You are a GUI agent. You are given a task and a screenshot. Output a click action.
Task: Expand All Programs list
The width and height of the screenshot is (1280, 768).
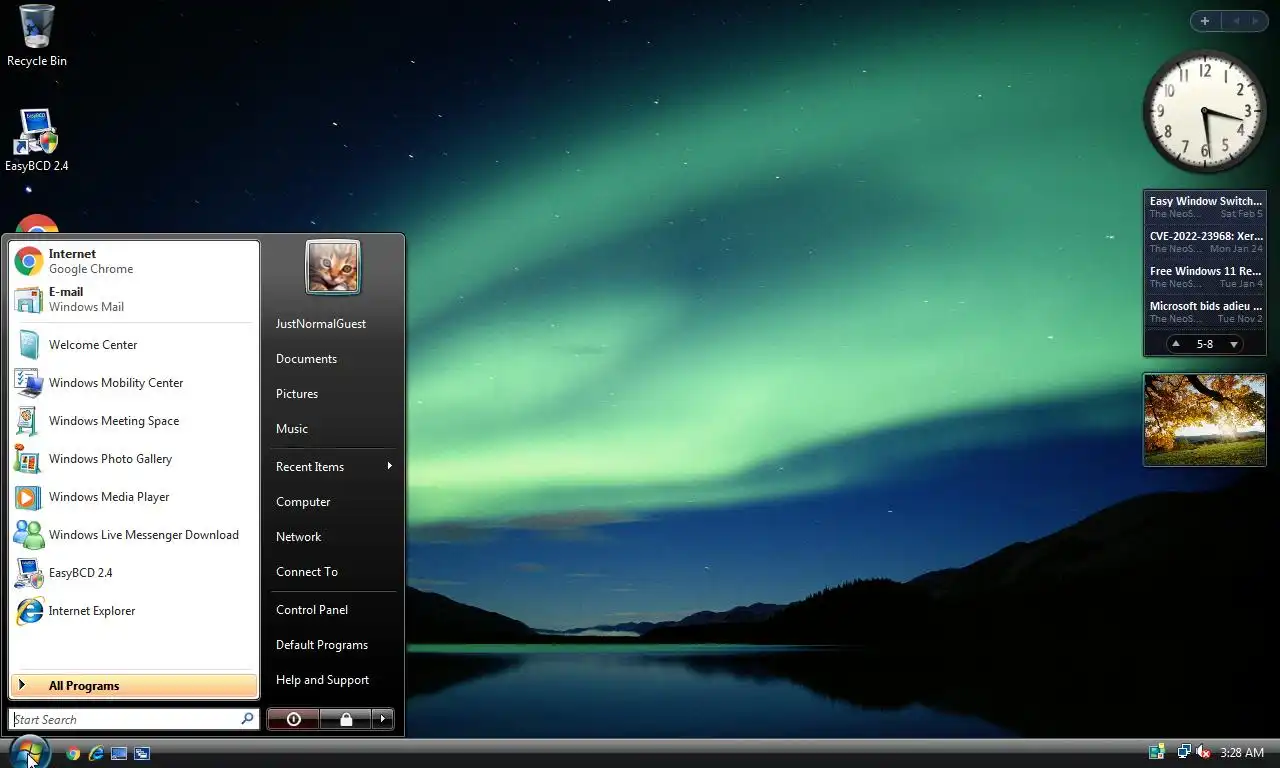(x=134, y=686)
